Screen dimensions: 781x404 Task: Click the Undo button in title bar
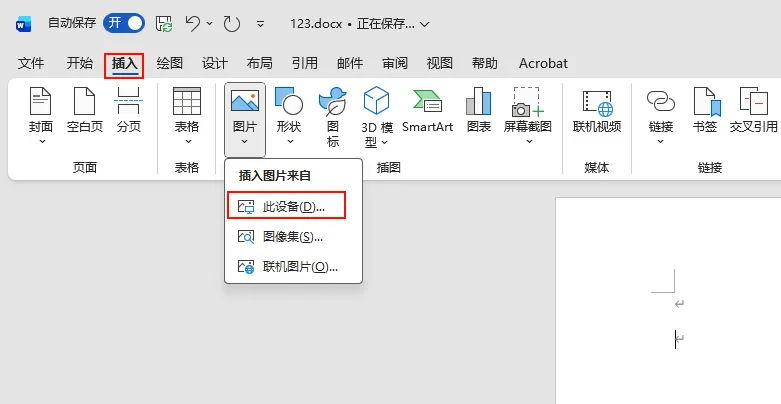[193, 23]
